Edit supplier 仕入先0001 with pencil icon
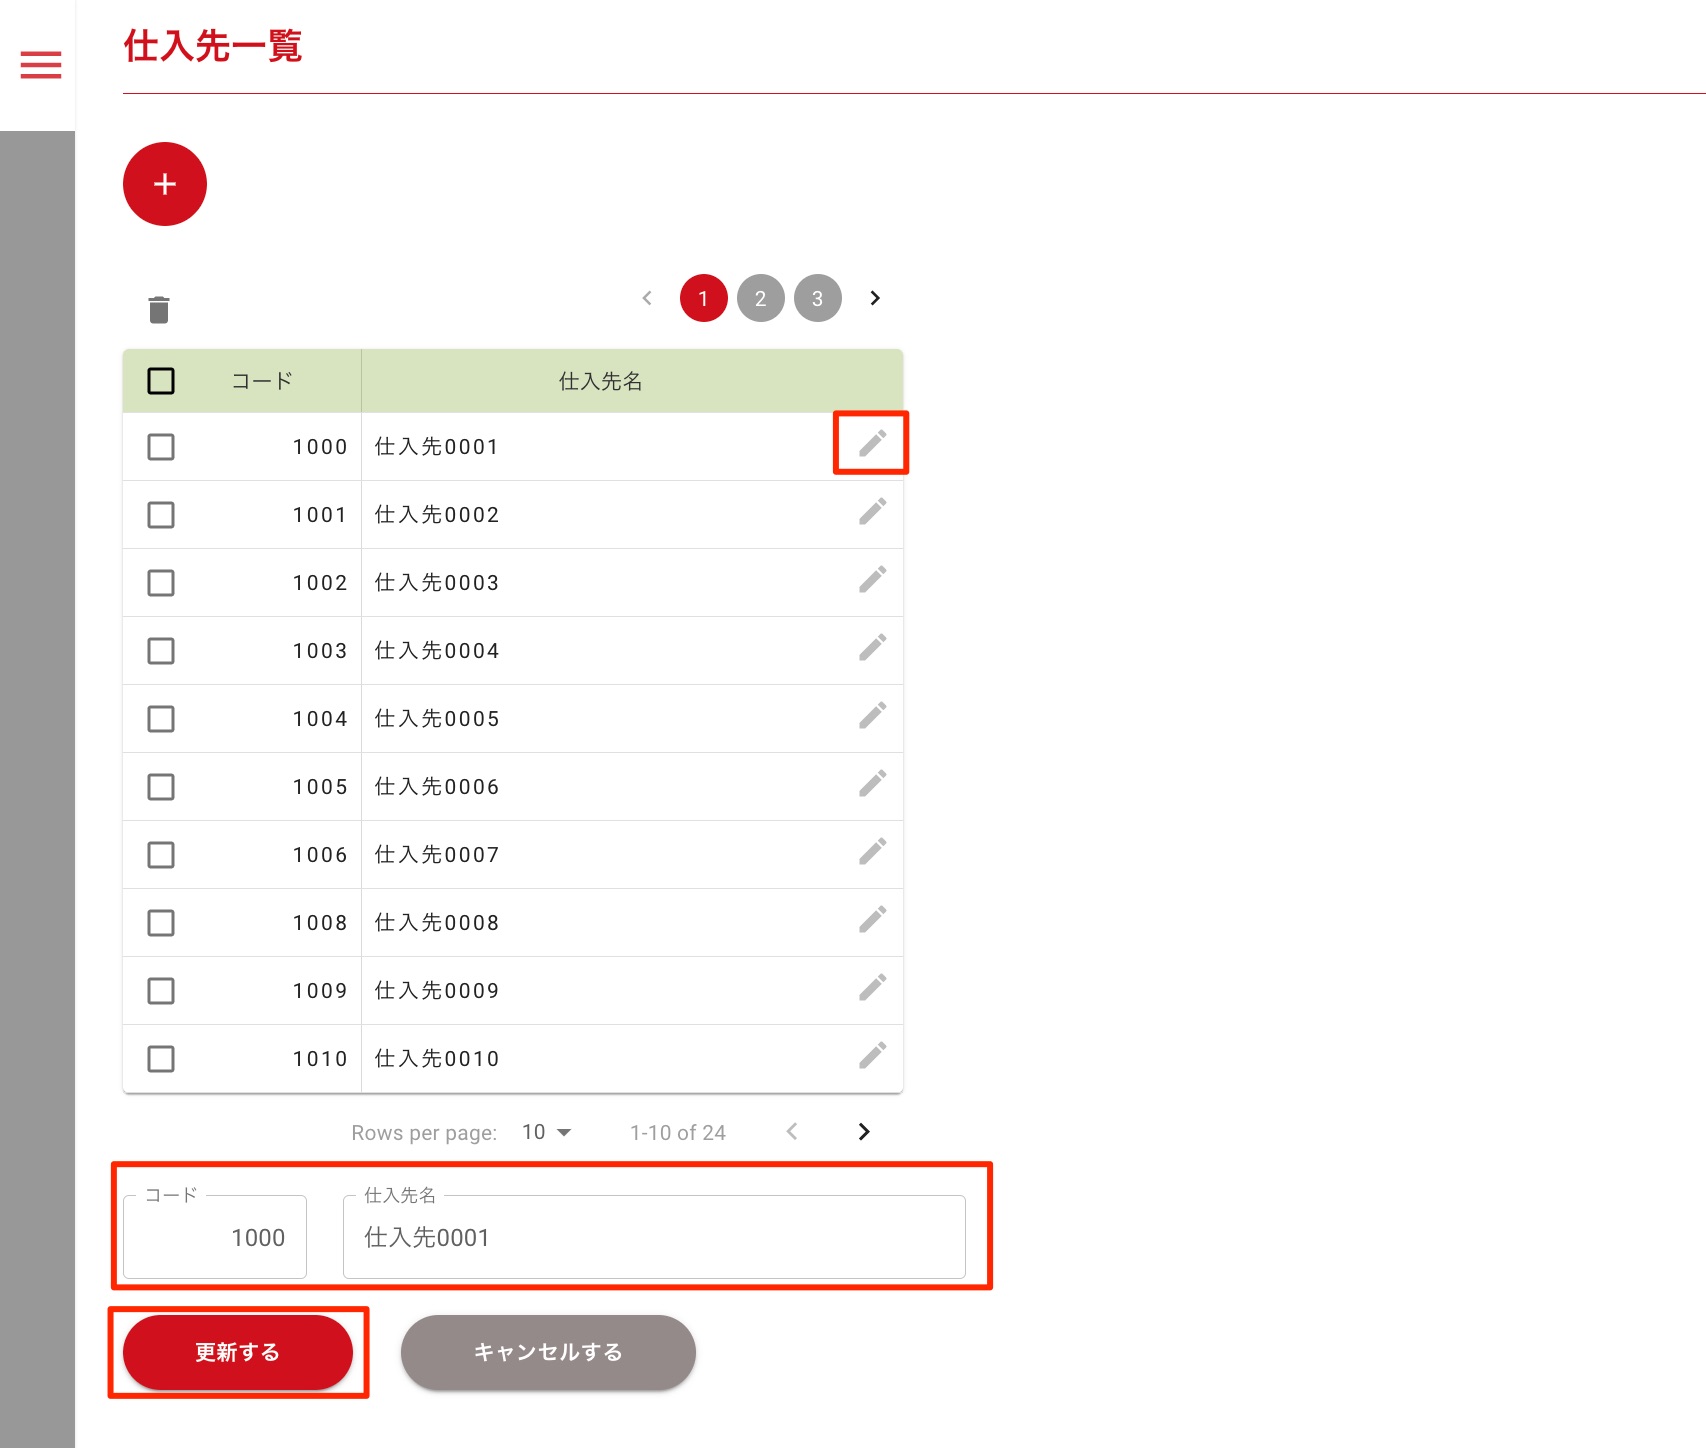The height and width of the screenshot is (1448, 1706). pyautogui.click(x=872, y=443)
